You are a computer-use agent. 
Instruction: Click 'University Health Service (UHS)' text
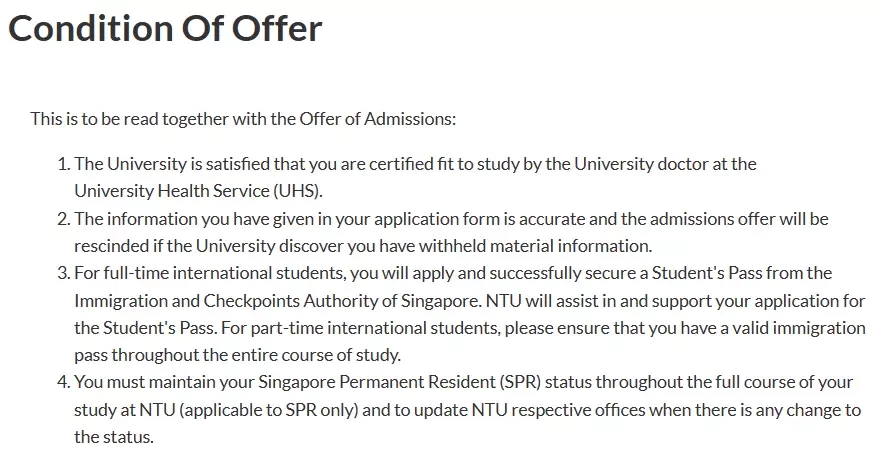click(x=198, y=191)
